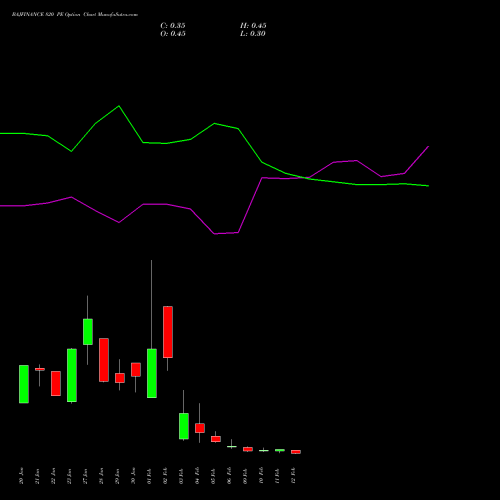Click the green candlestick for 27 Jan
Image resolution: width=500 pixels, height=500 pixels.
[88, 332]
